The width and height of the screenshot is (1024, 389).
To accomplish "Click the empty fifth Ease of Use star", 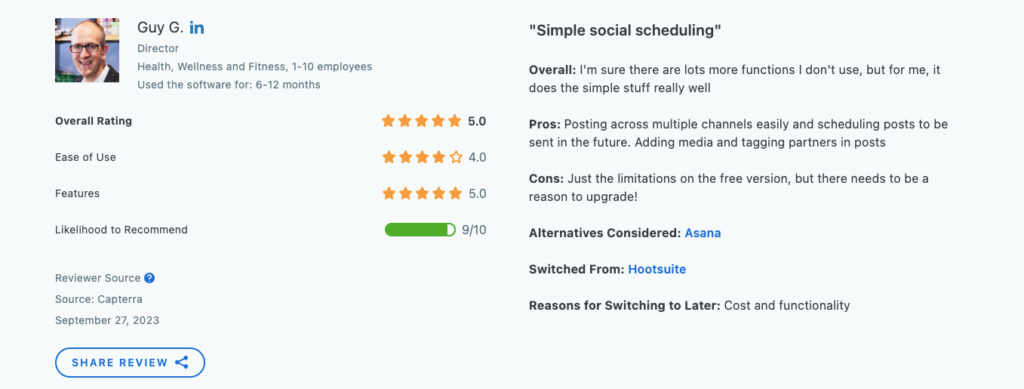I will pos(456,157).
